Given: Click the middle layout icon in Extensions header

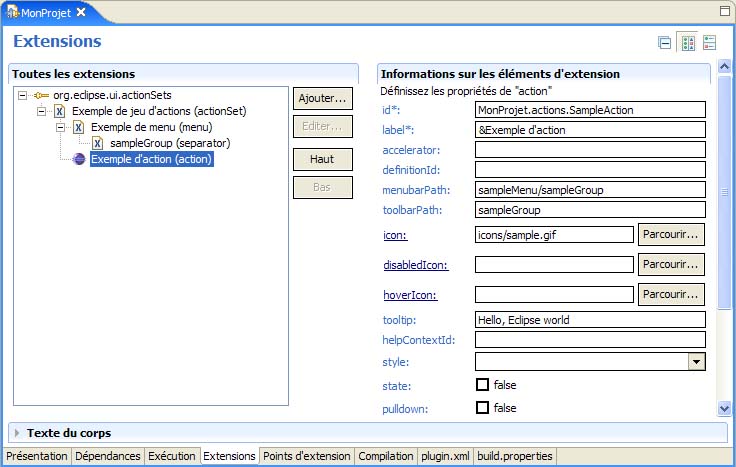Looking at the screenshot, I should click(x=687, y=42).
